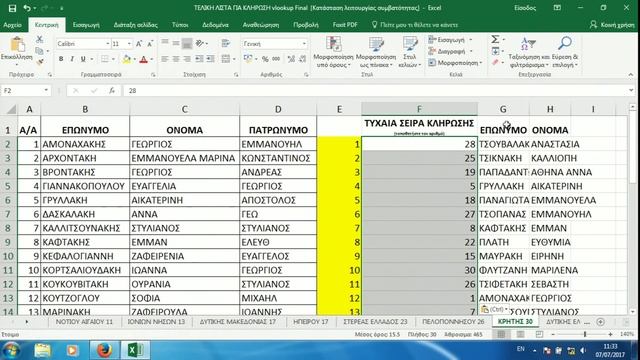Click Κοινή χρήση share button
Screen dimensions: 640x360
[612, 25]
